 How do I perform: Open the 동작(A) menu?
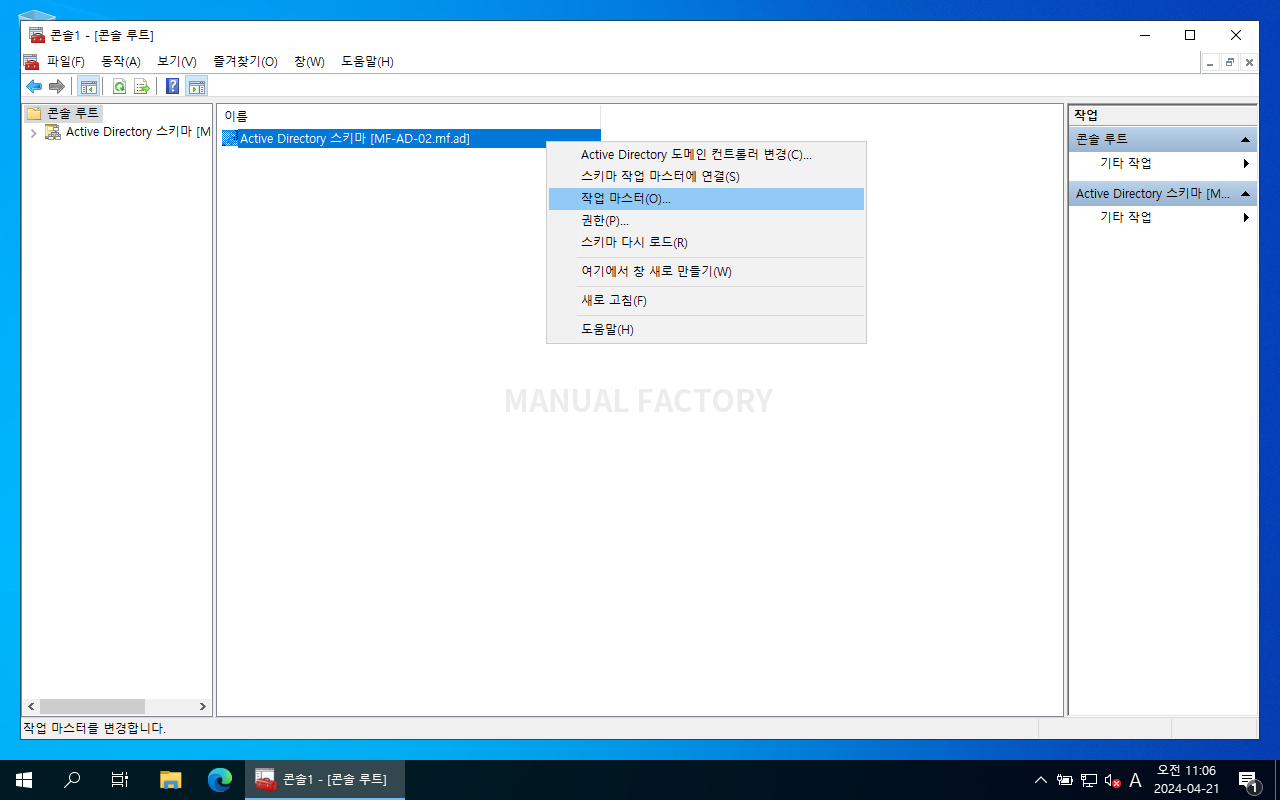coord(121,62)
